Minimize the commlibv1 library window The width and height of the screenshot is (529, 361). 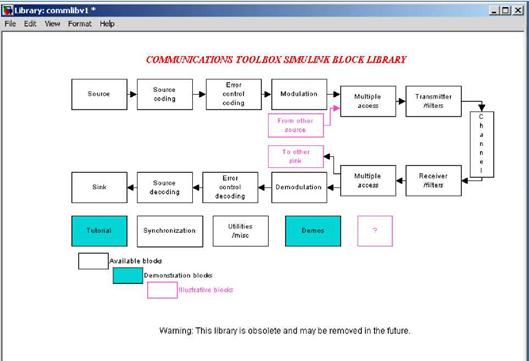click(494, 10)
